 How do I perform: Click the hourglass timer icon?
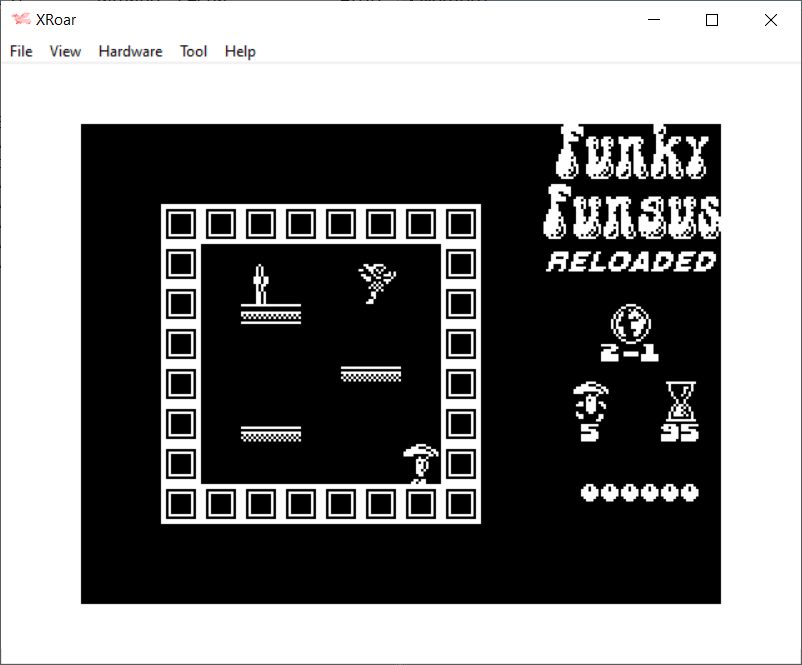point(680,401)
